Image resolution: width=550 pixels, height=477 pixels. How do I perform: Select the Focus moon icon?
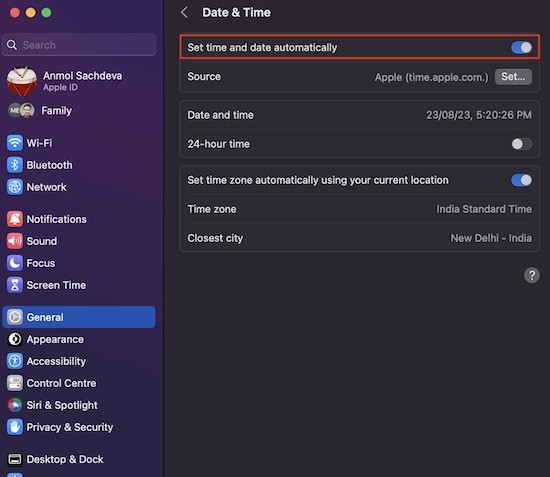tap(15, 263)
